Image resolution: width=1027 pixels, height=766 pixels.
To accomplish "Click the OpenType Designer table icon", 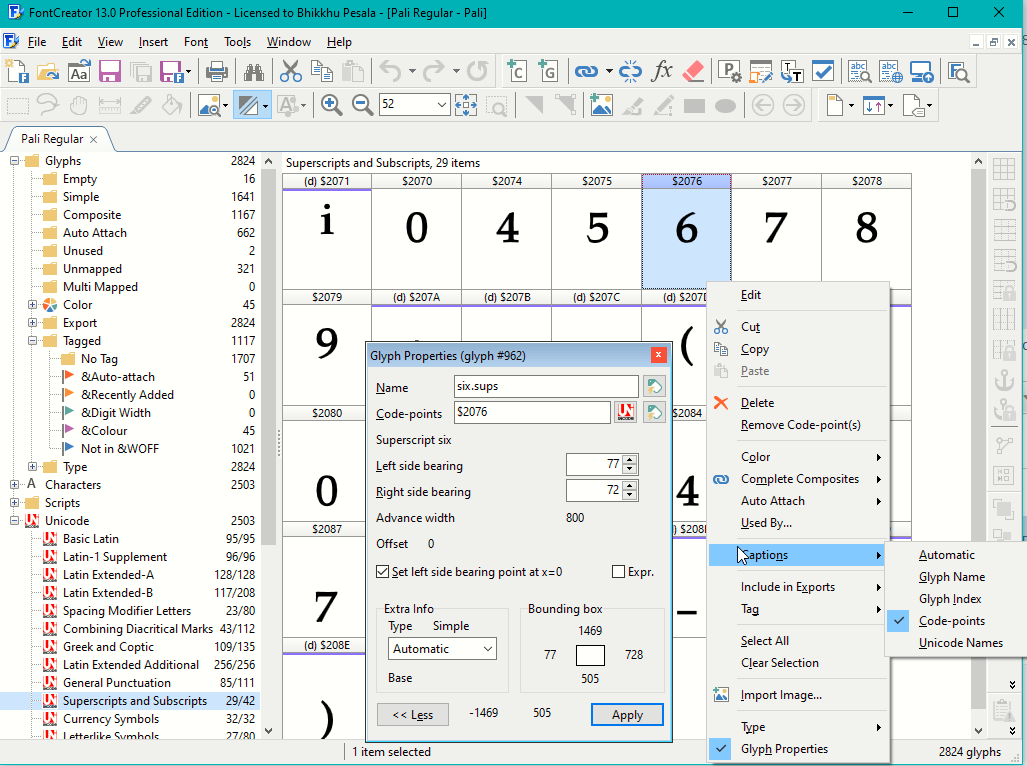I will [x=760, y=71].
